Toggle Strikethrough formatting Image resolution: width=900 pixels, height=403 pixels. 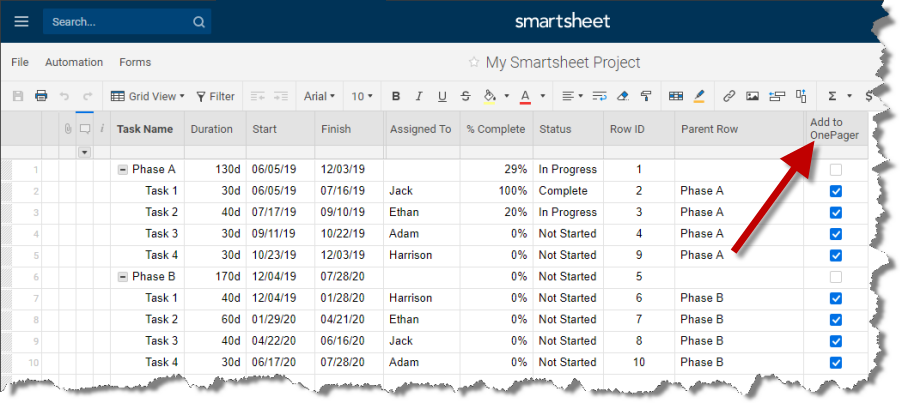[465, 96]
